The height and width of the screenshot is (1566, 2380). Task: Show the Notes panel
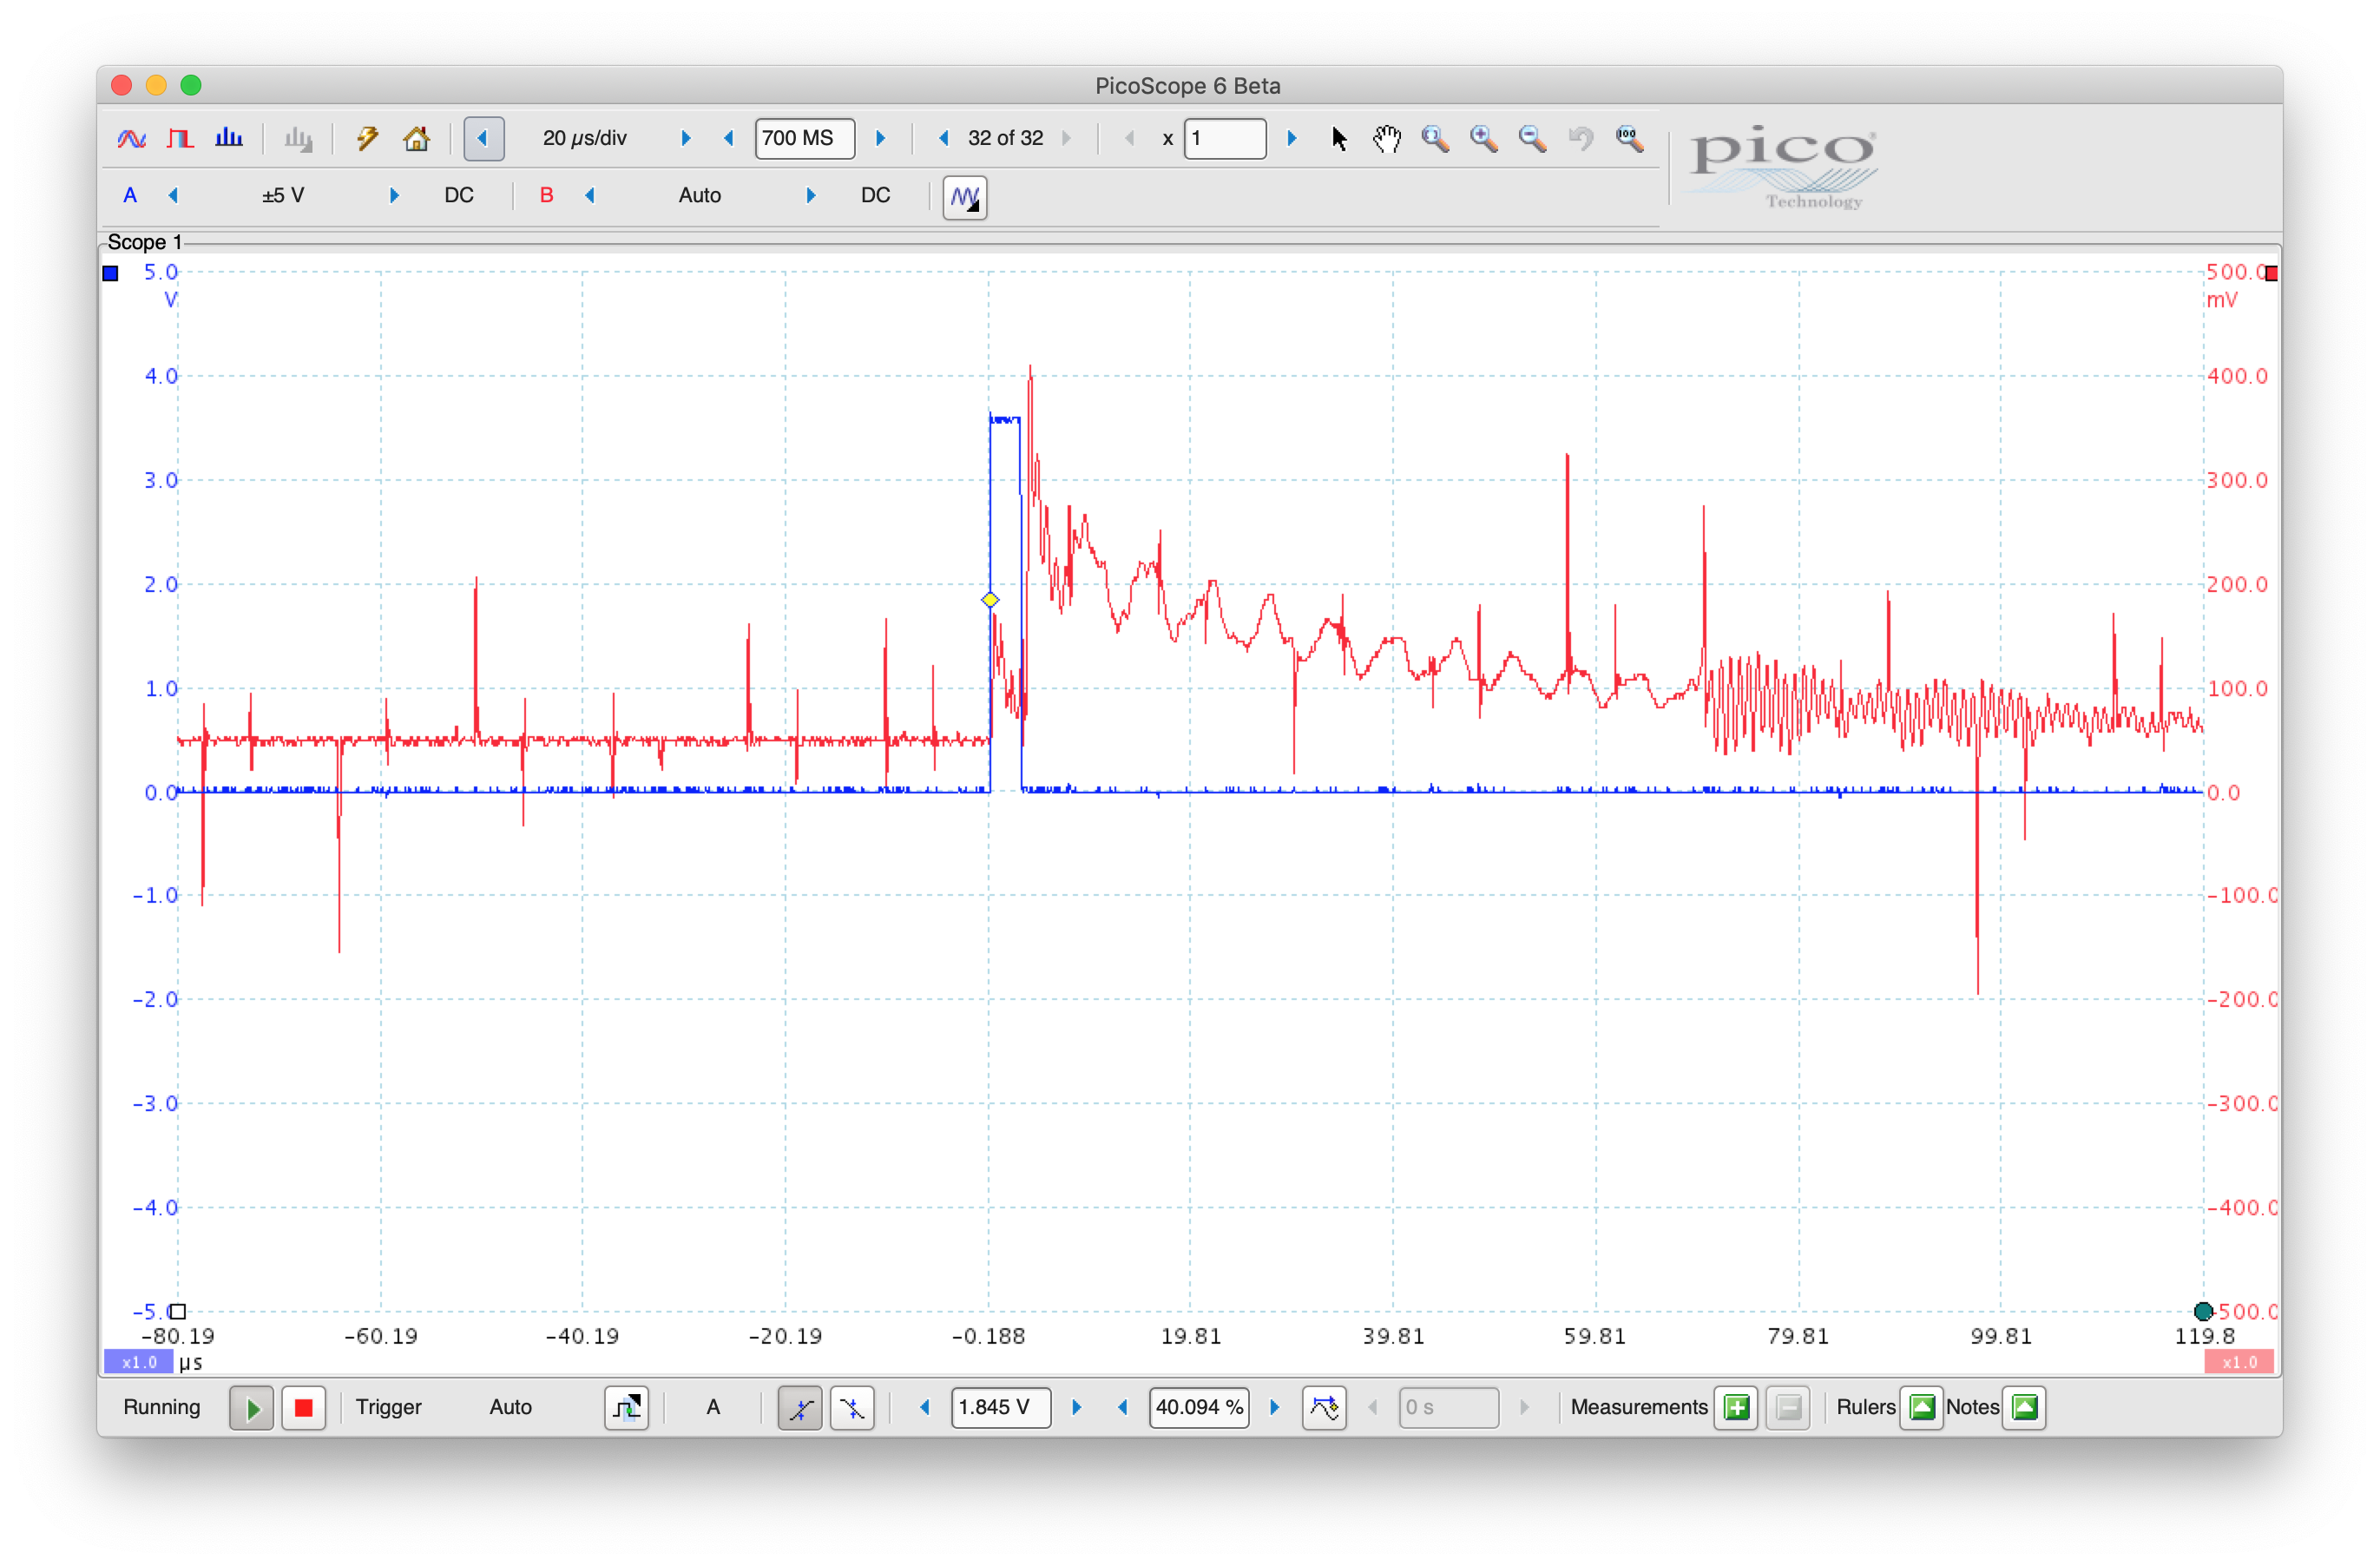[2025, 1408]
